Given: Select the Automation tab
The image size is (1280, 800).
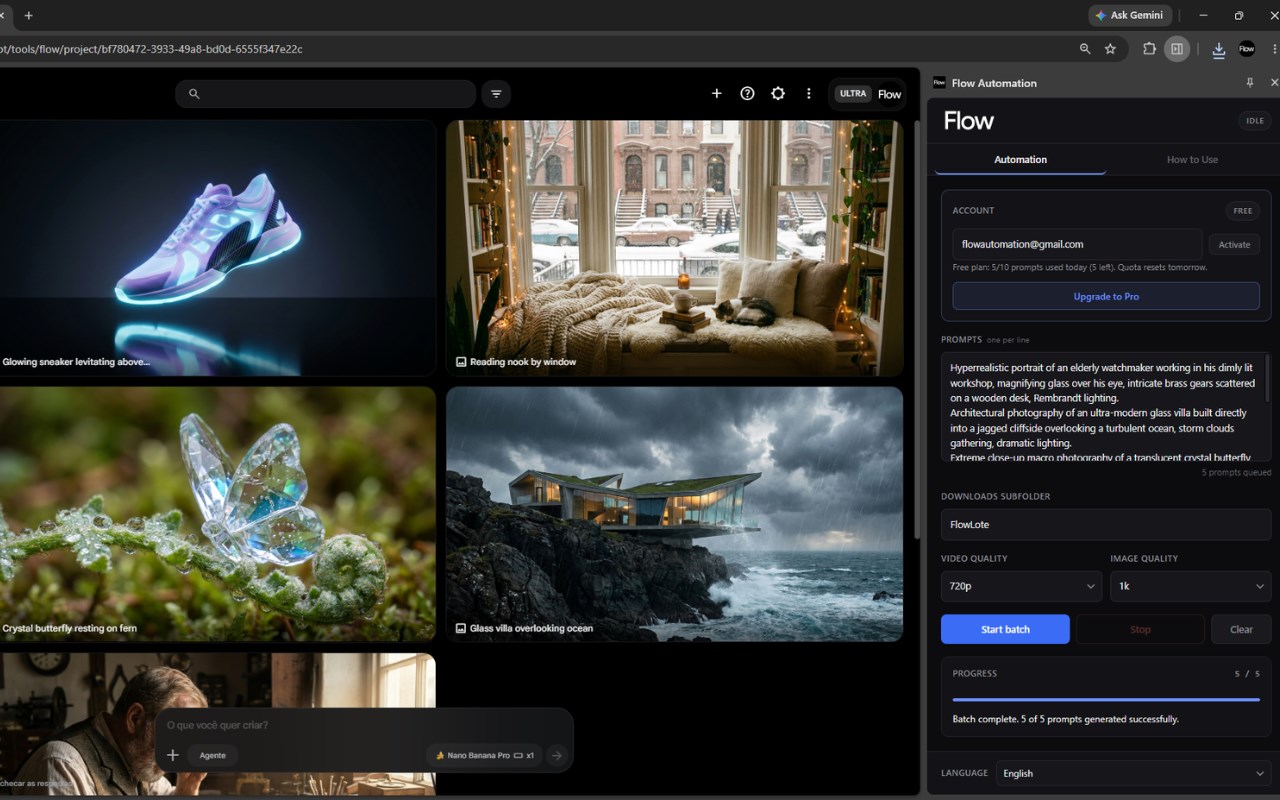Looking at the screenshot, I should 1020,160.
